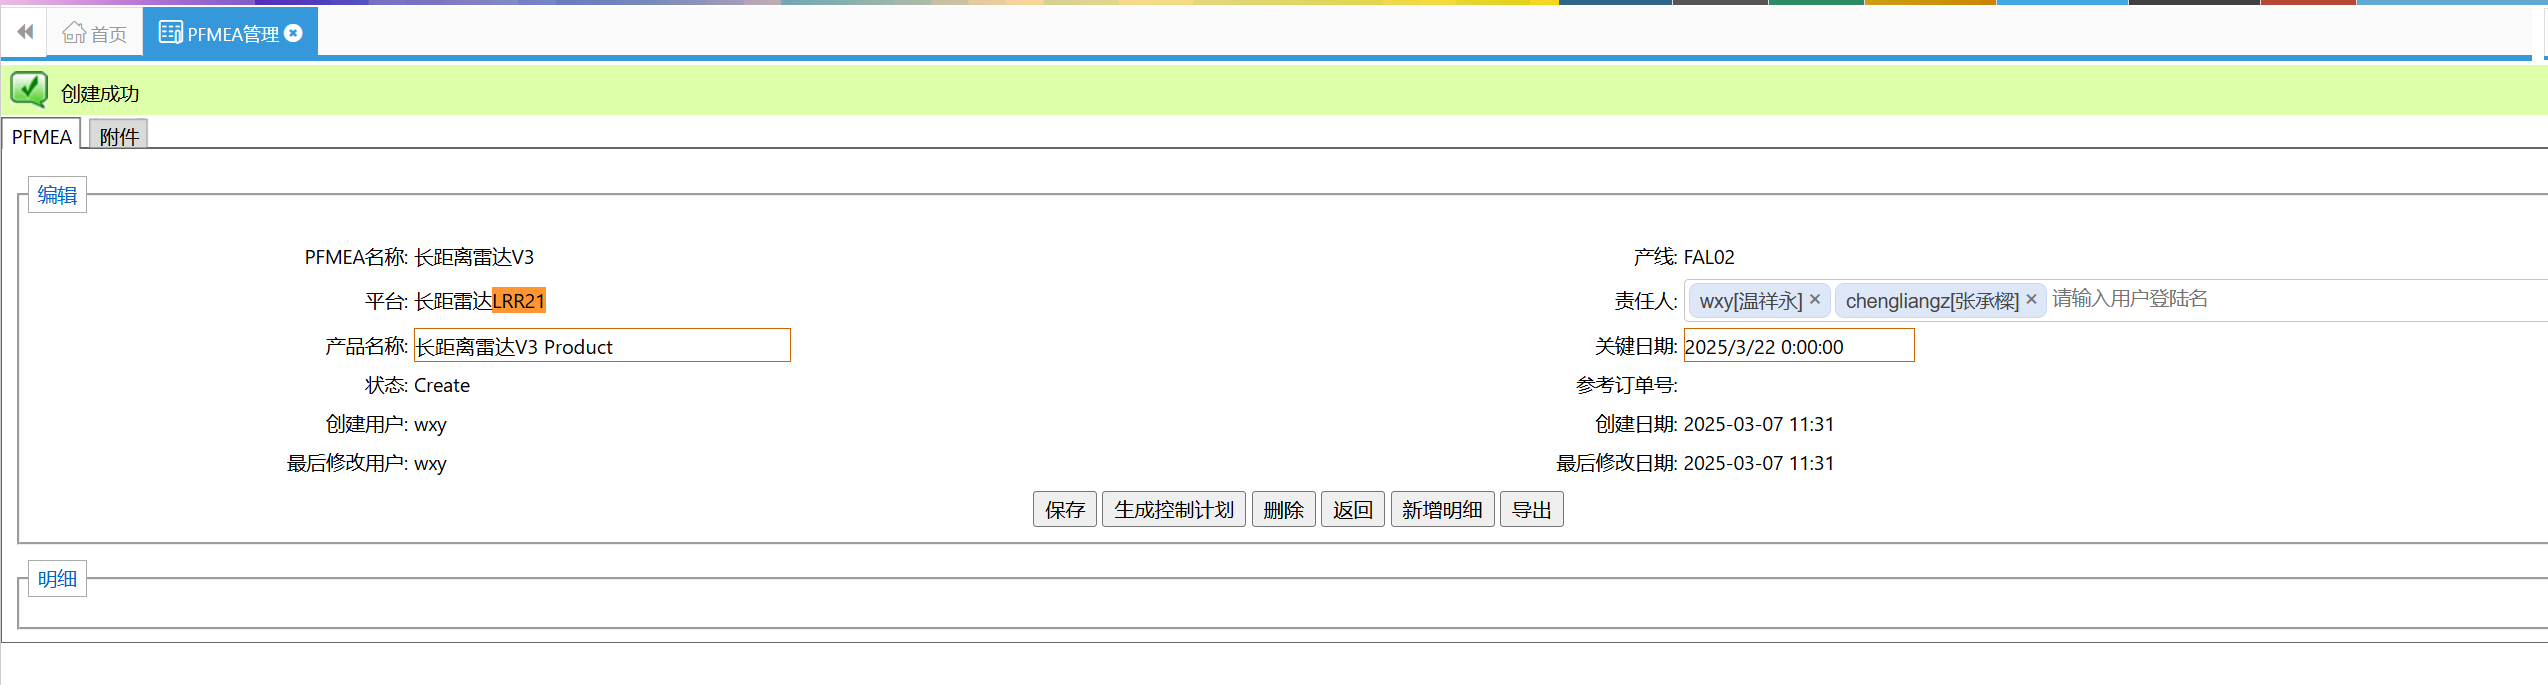Click the 编辑 section legend
The width and height of the screenshot is (2548, 685).
pos(57,195)
